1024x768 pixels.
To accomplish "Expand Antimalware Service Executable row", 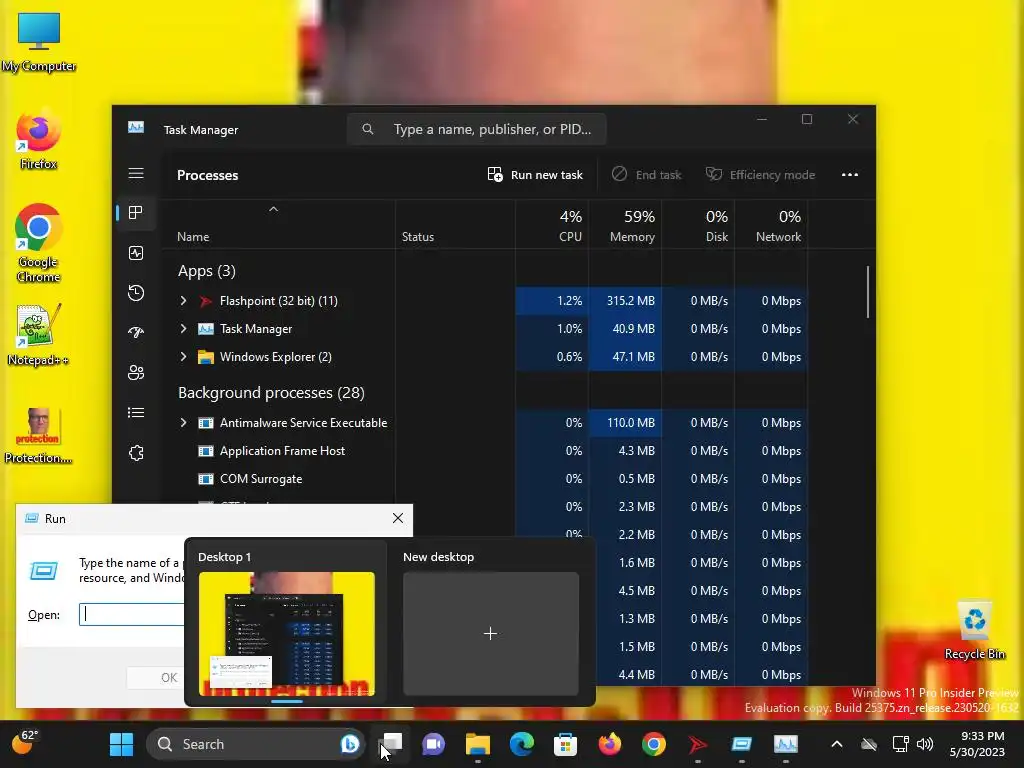I will tap(184, 423).
